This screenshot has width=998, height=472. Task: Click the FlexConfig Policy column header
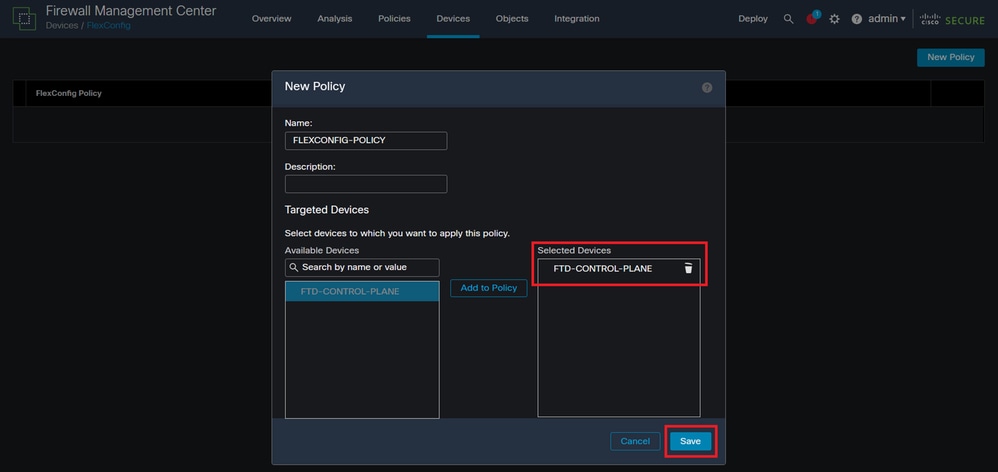[x=69, y=94]
